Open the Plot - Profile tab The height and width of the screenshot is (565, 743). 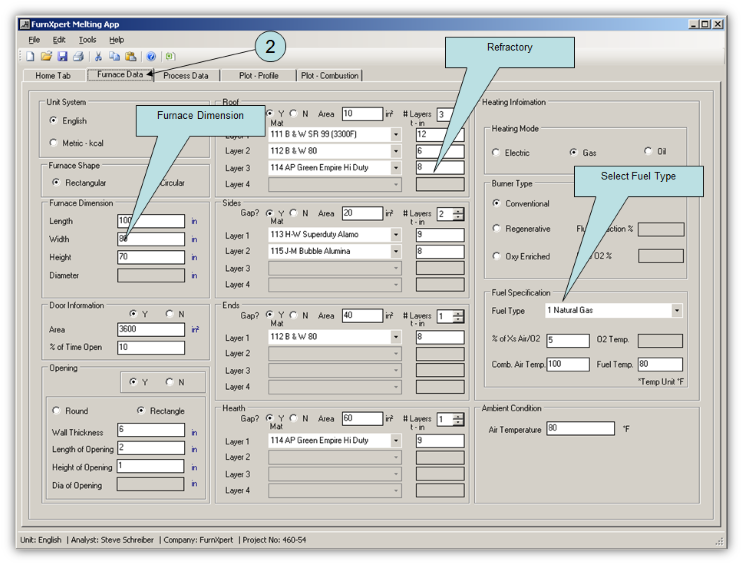pyautogui.click(x=258, y=75)
